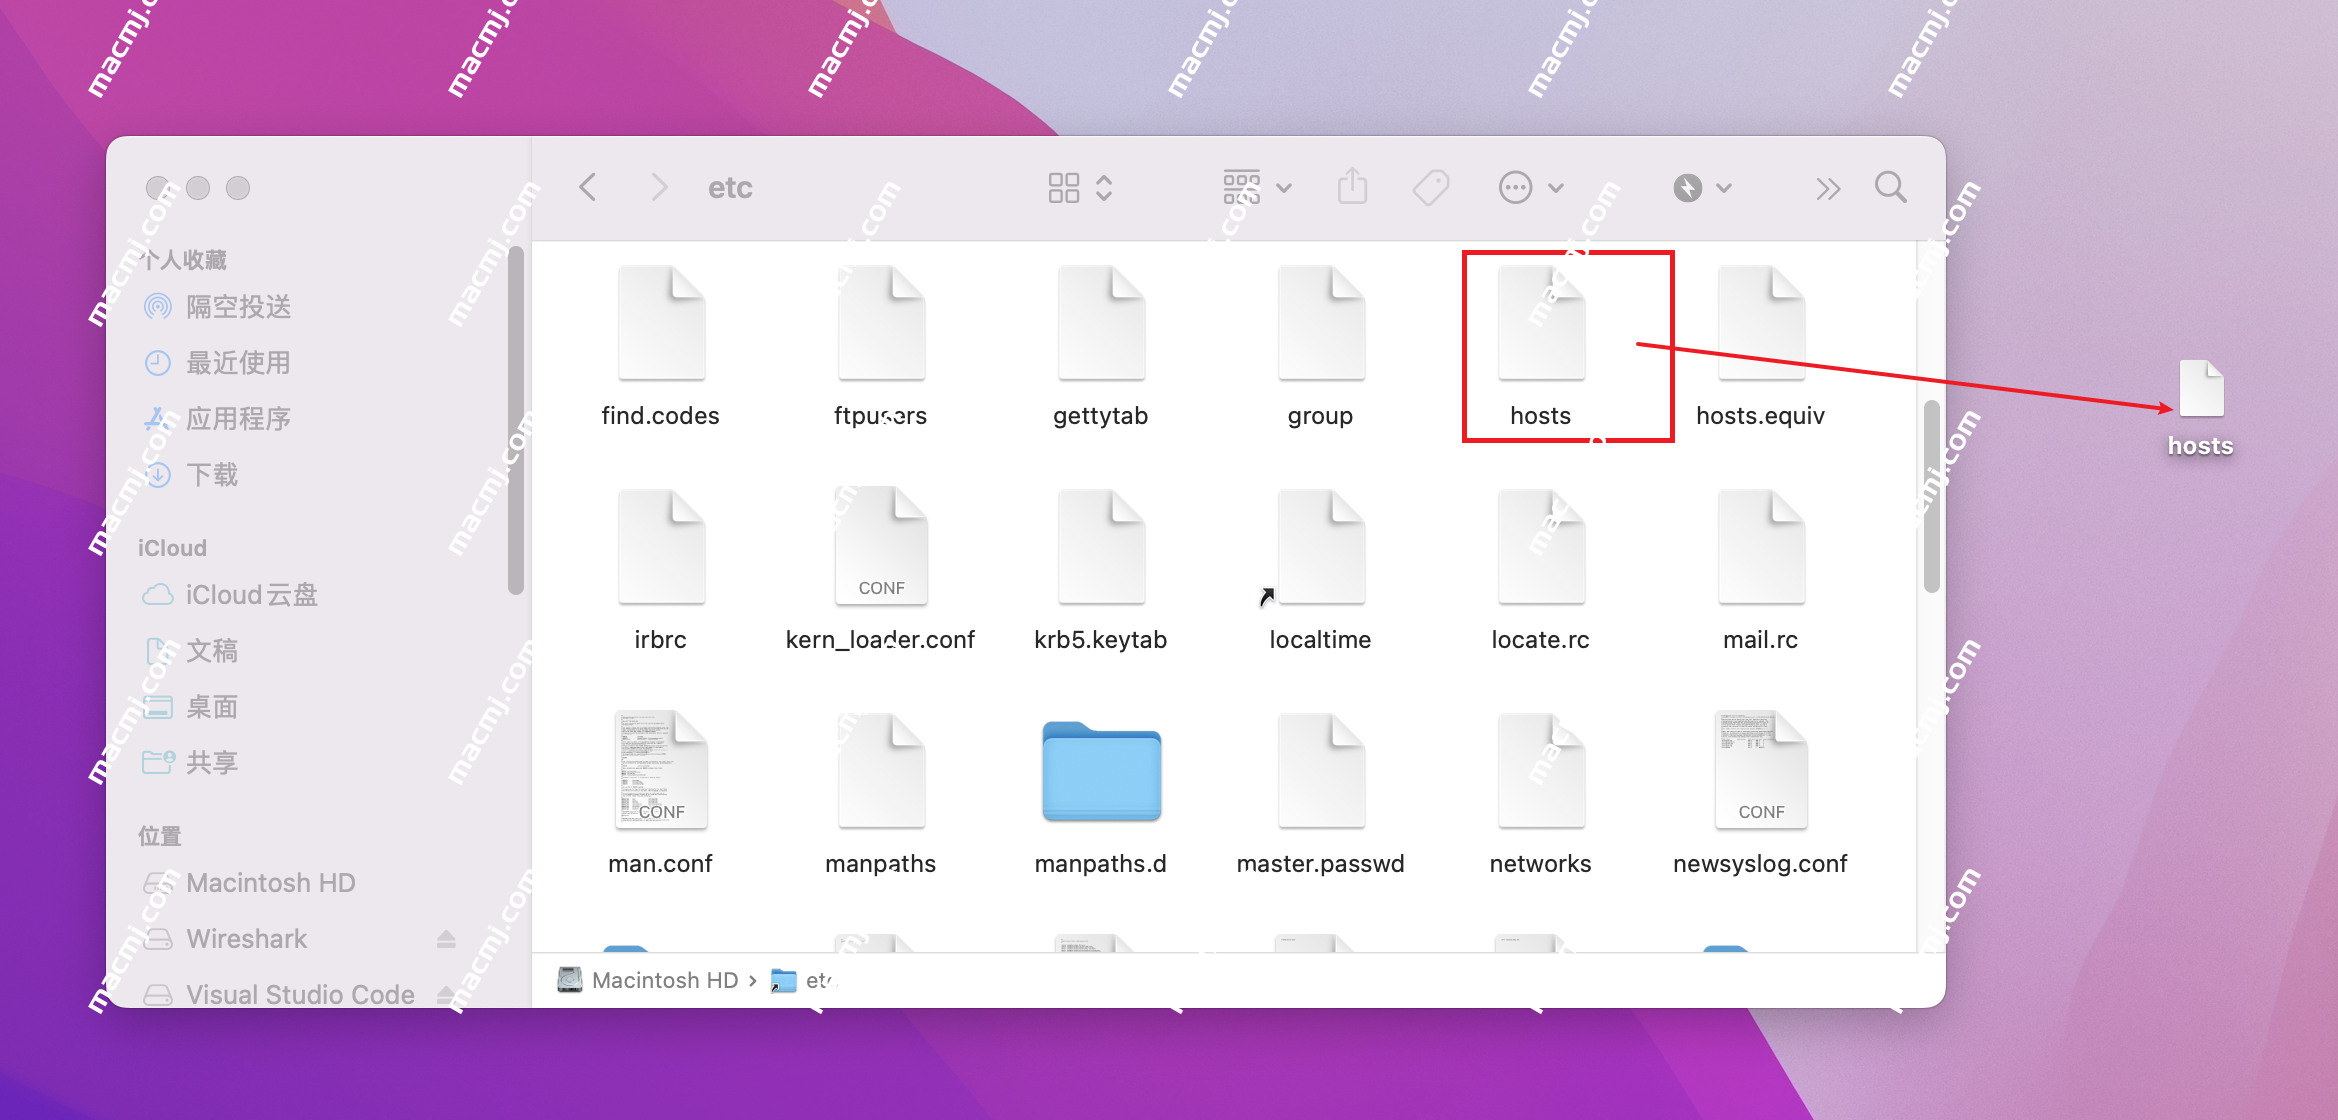This screenshot has width=2338, height=1120.
Task: Select kern_loader.conf file
Action: click(880, 570)
